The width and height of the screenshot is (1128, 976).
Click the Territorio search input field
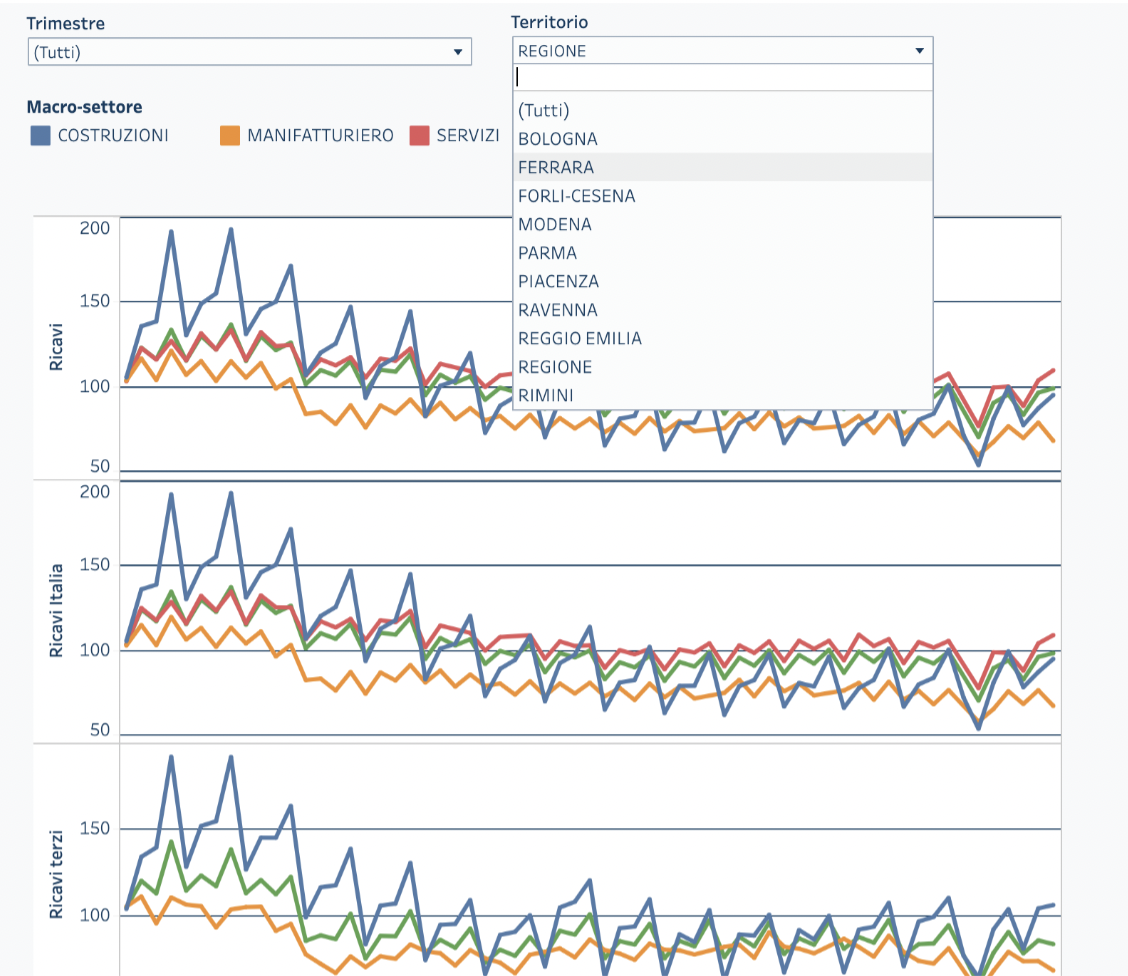click(x=722, y=77)
